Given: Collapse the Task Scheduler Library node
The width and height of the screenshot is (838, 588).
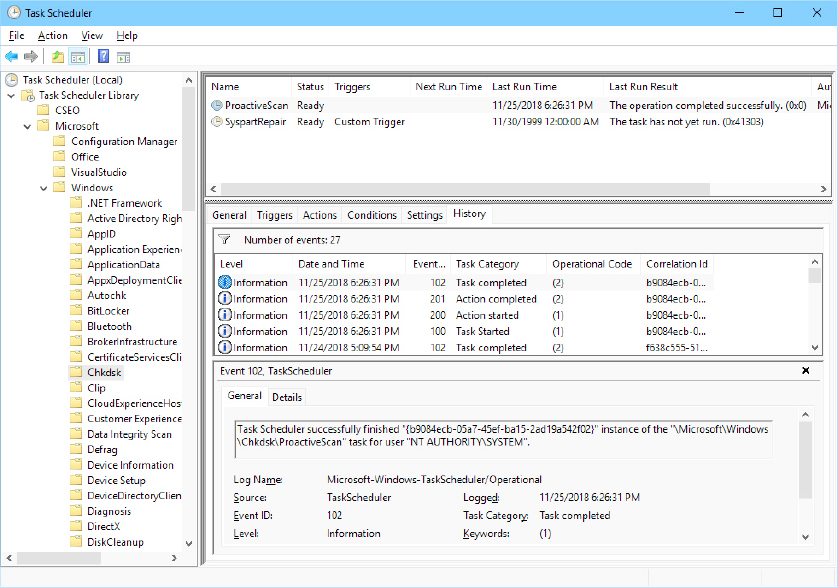Looking at the screenshot, I should tap(11, 96).
